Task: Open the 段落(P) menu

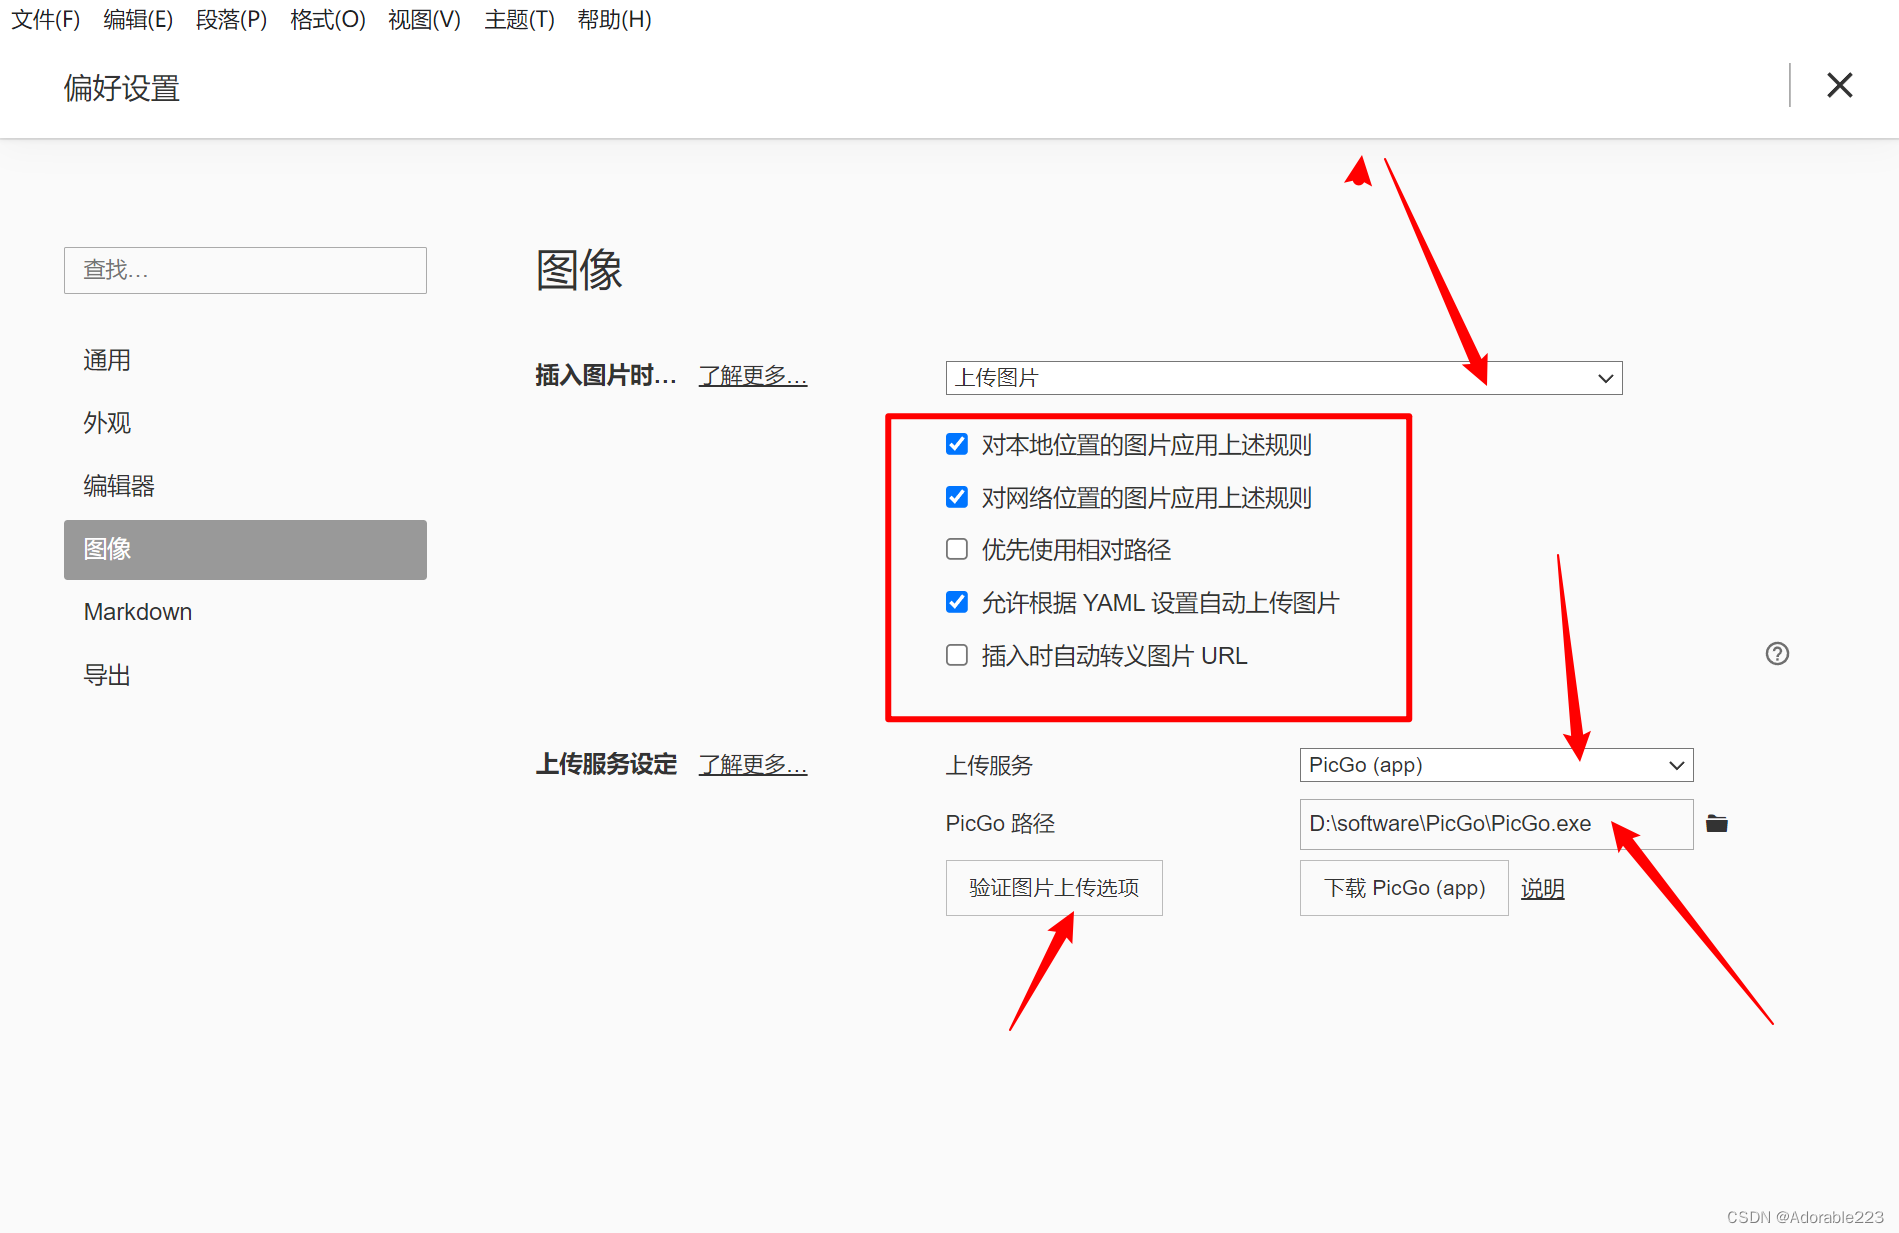Action: coord(232,19)
